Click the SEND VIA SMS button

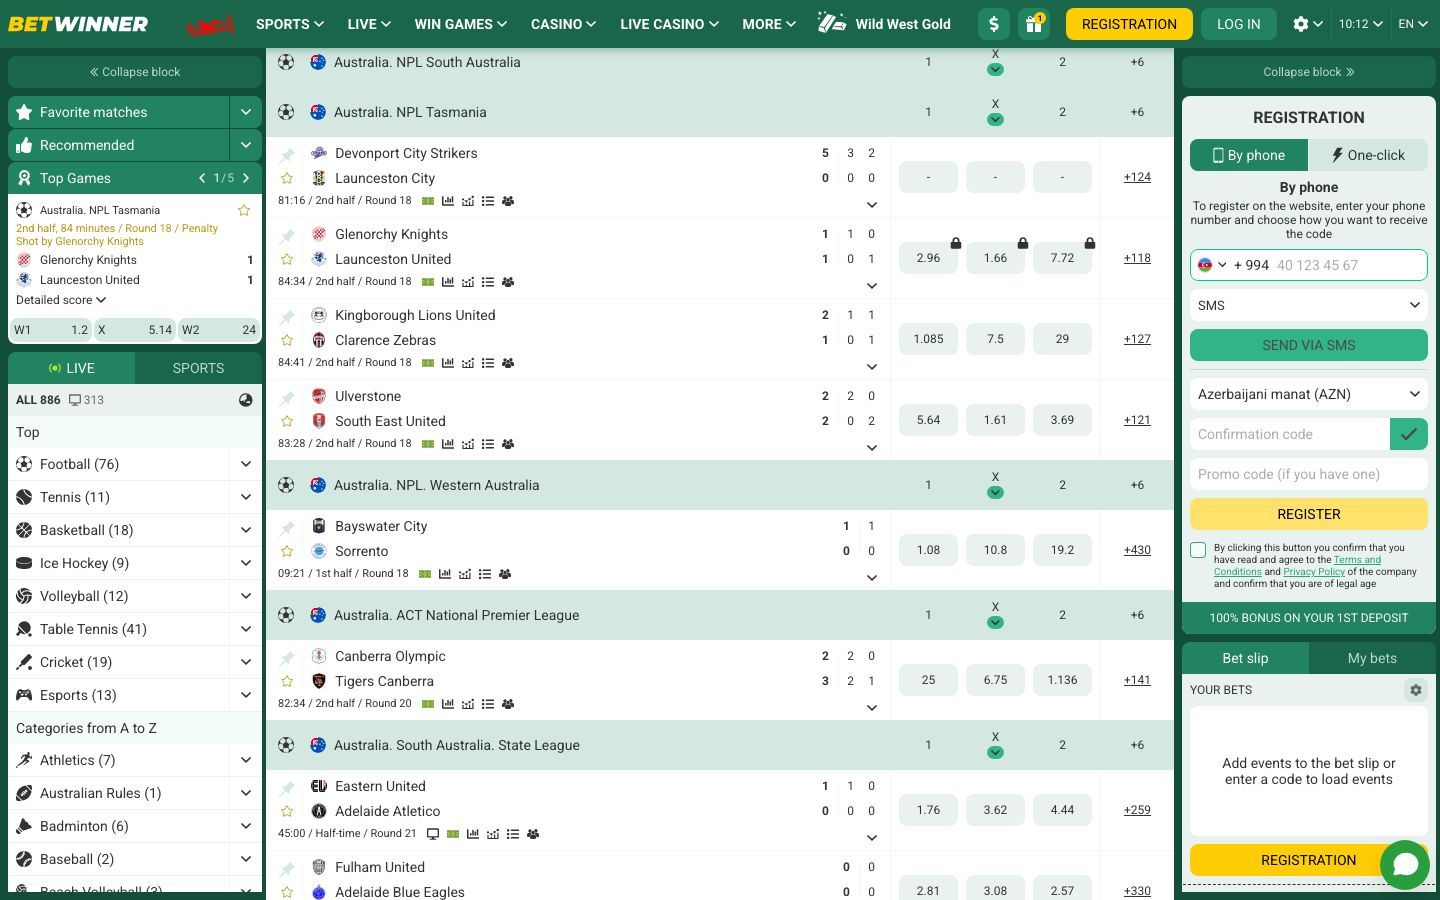coord(1309,345)
